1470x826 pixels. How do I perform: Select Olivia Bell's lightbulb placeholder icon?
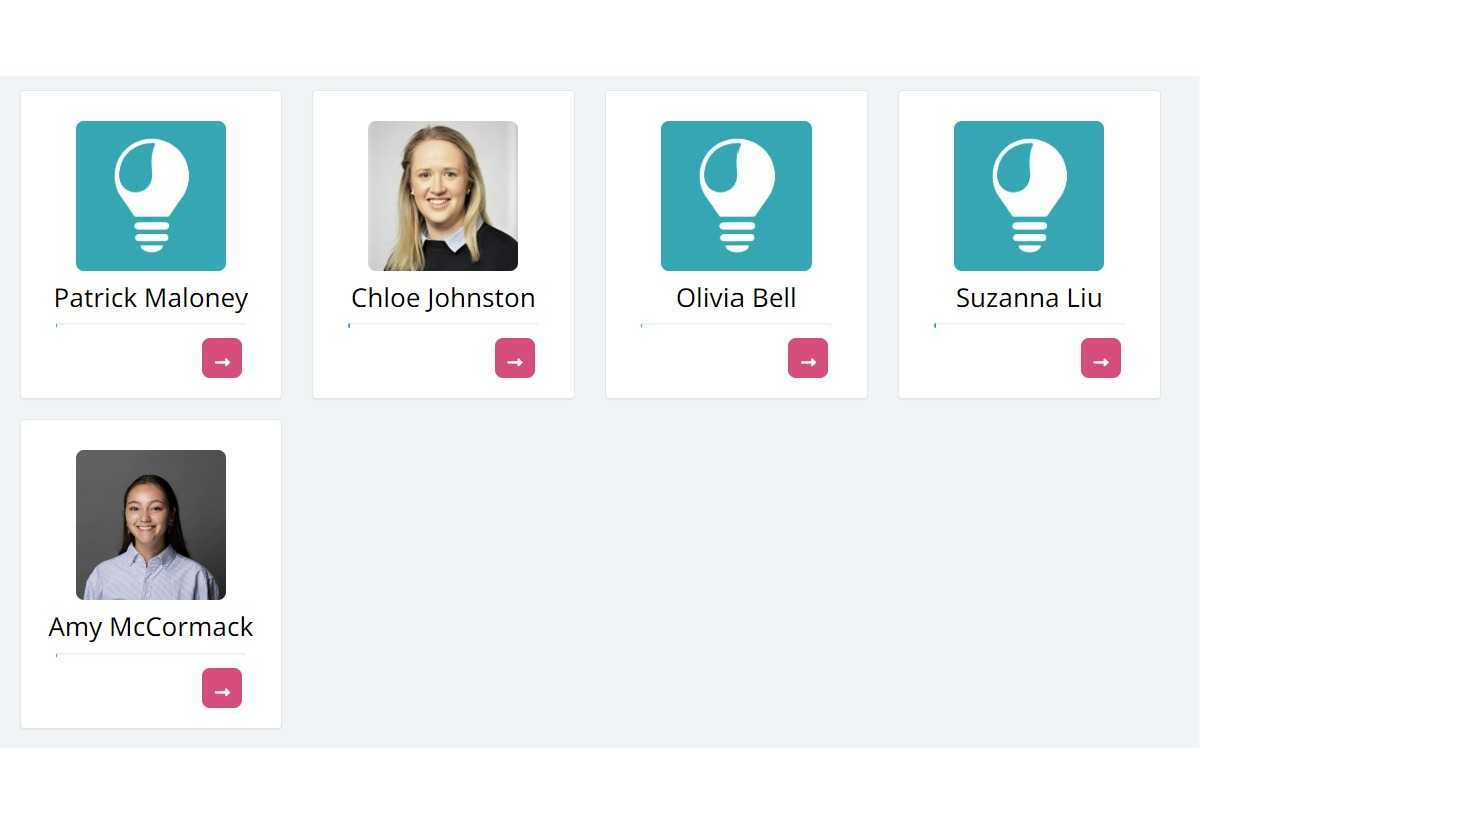click(x=736, y=196)
